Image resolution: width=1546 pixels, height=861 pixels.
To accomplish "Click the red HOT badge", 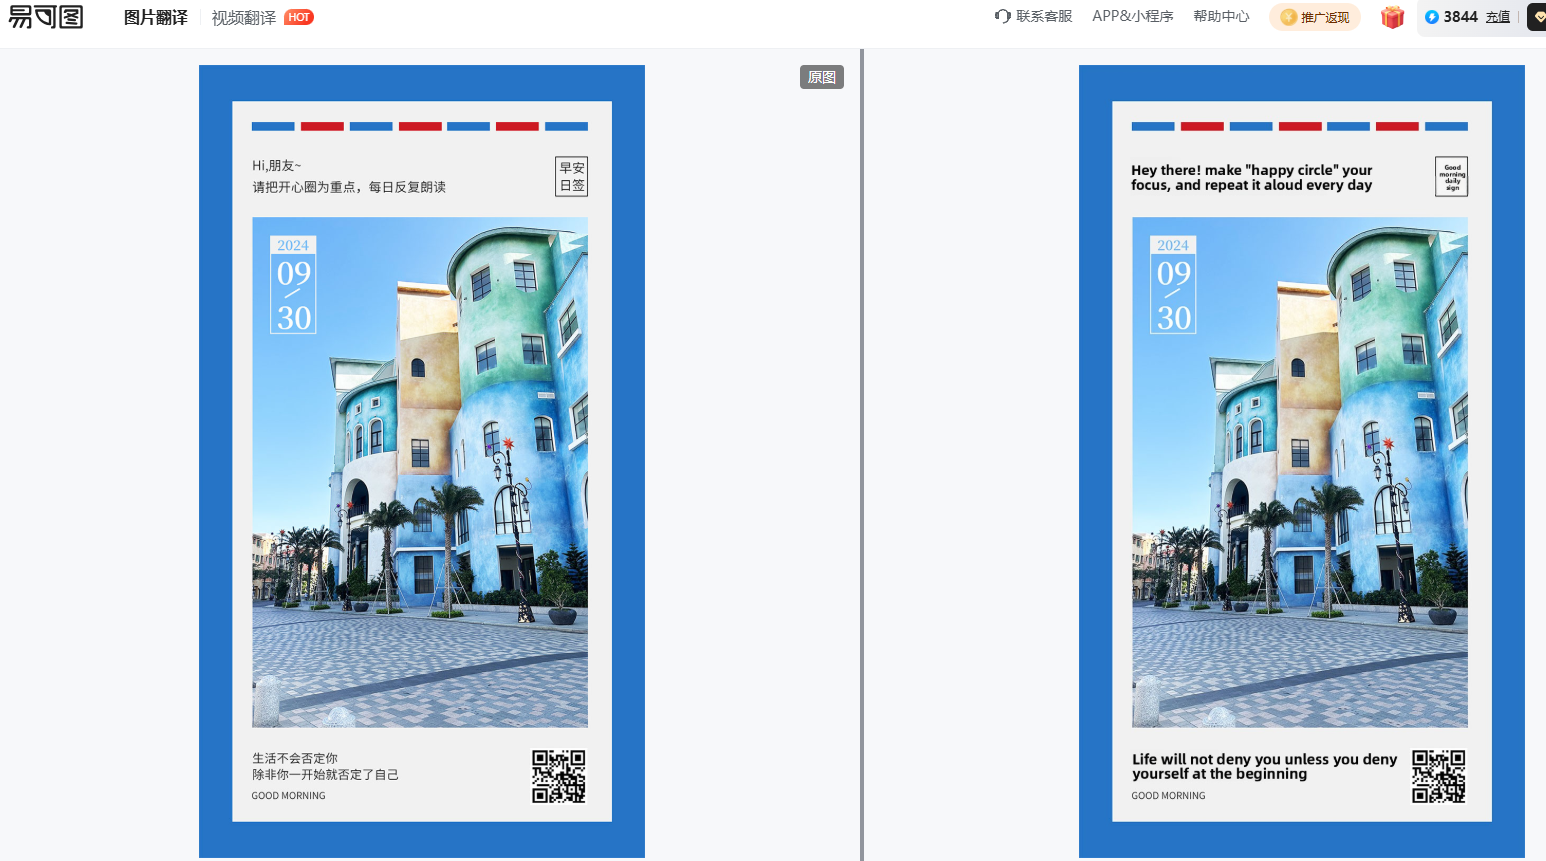I will click(x=299, y=17).
